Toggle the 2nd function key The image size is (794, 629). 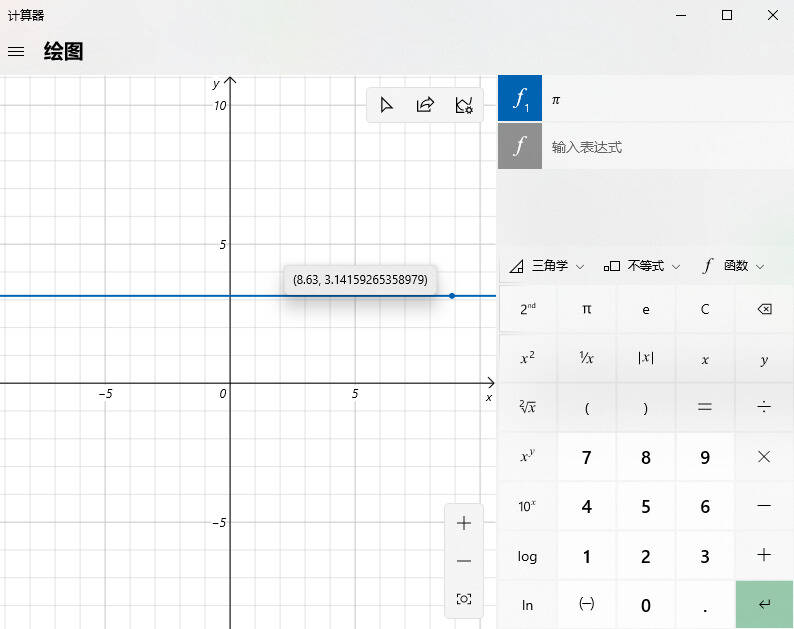[x=528, y=309]
